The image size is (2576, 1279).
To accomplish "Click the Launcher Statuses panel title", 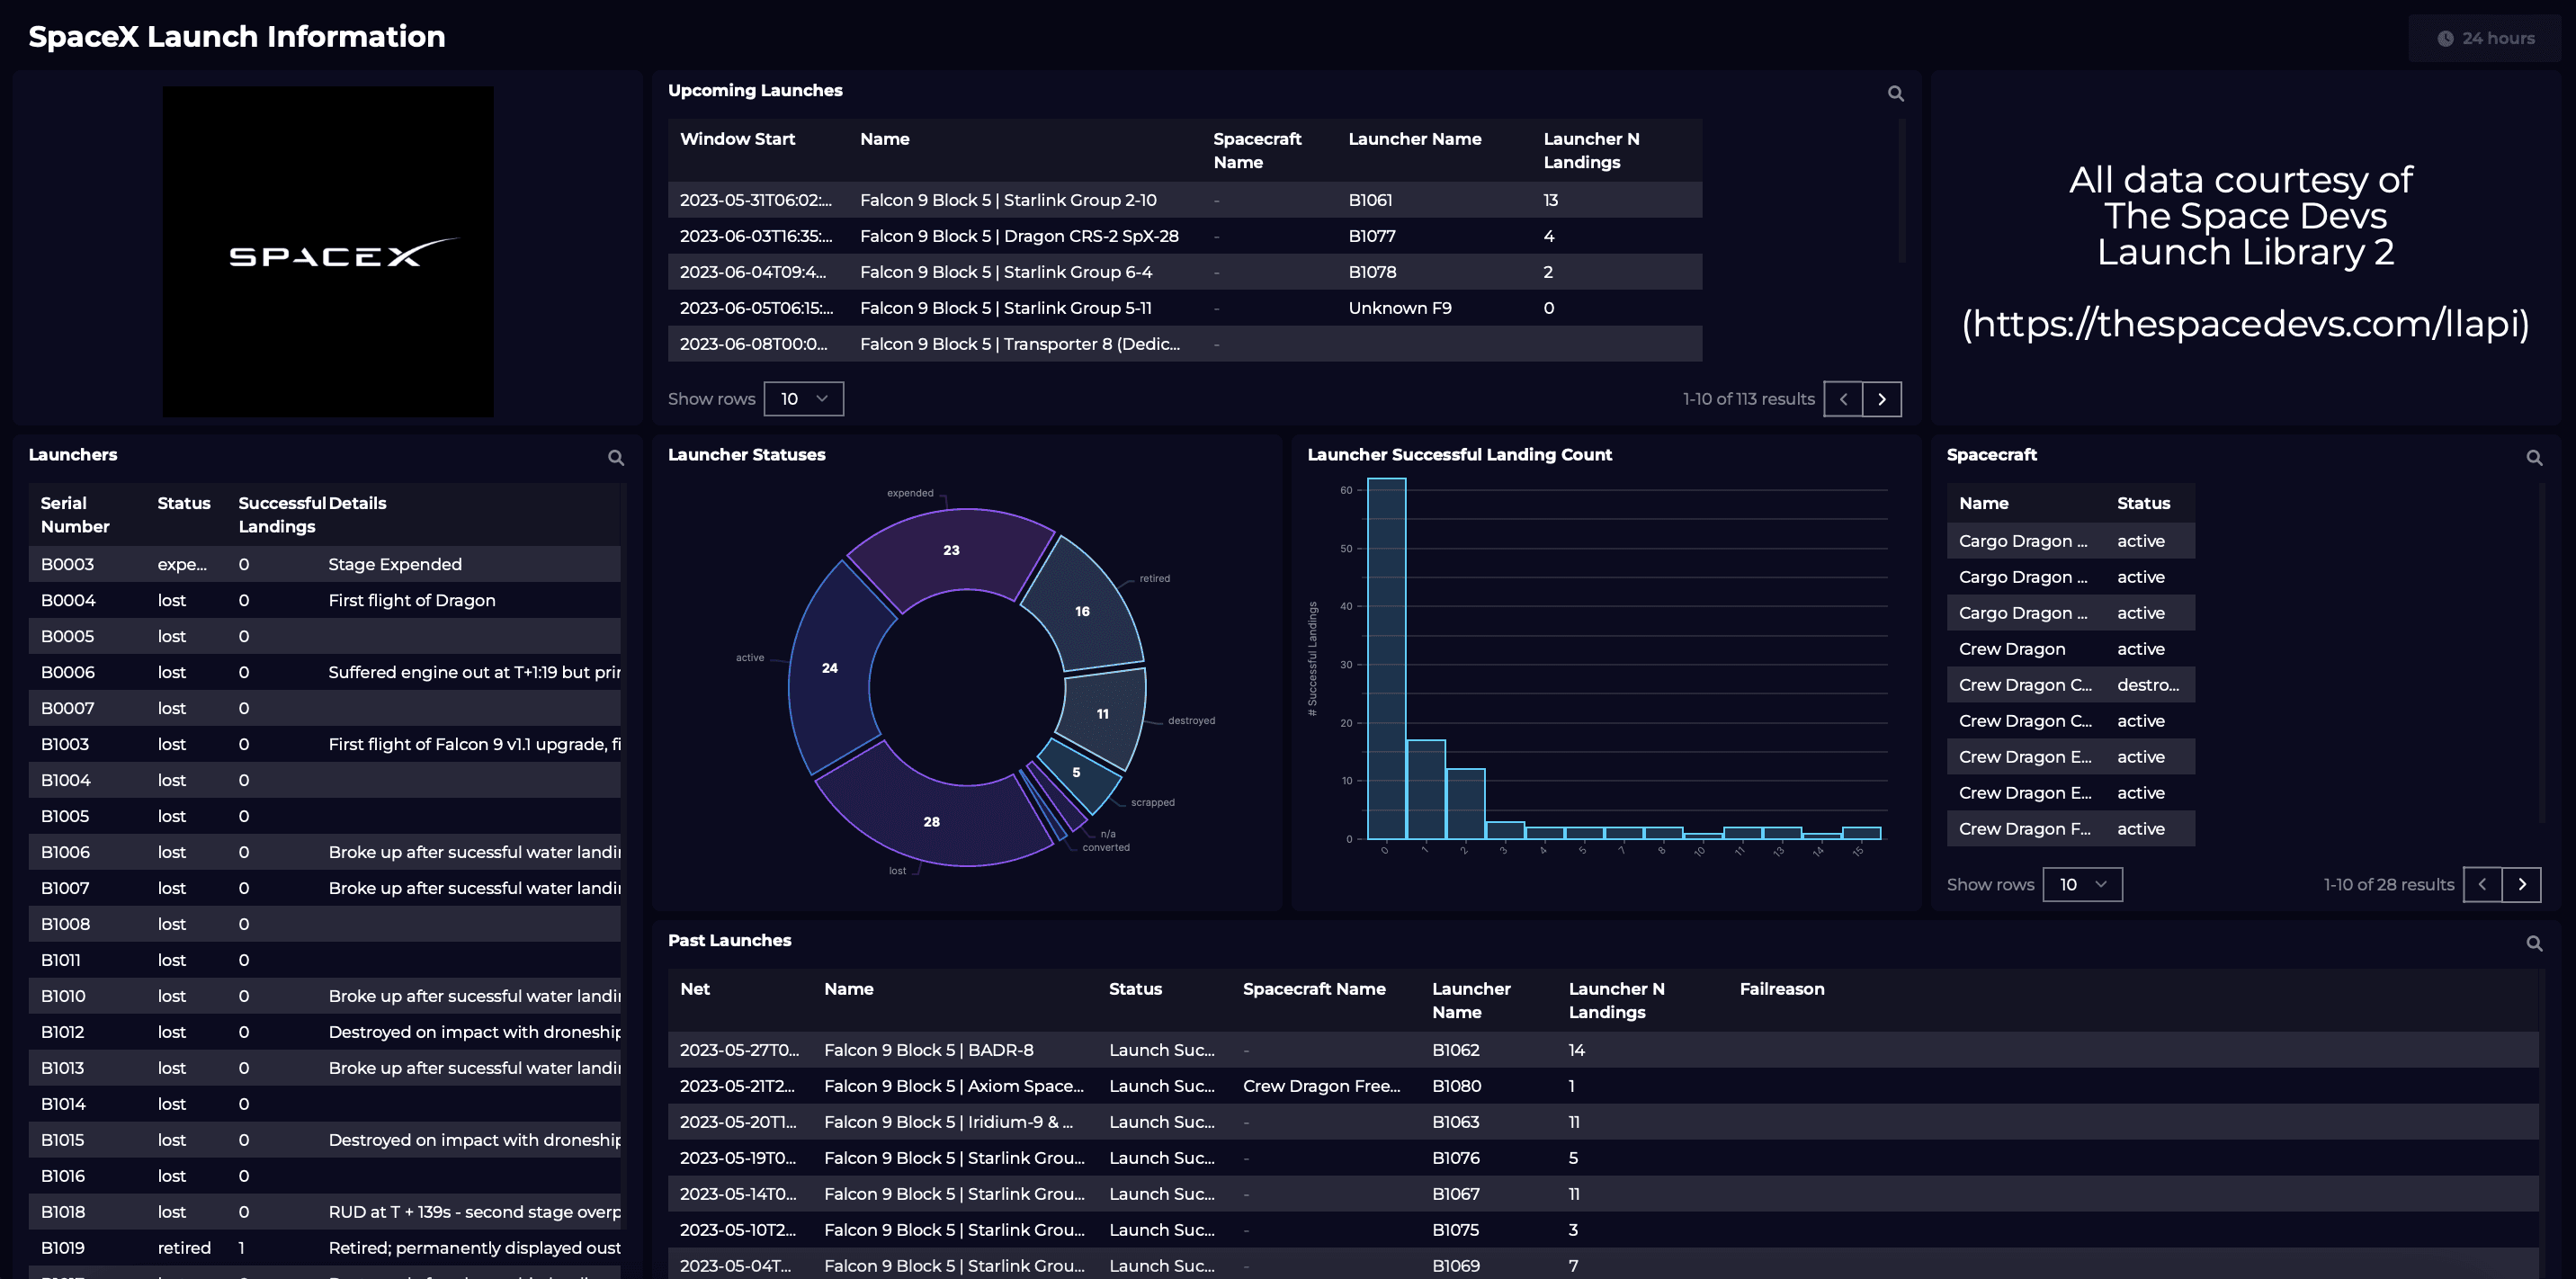I will [x=746, y=454].
